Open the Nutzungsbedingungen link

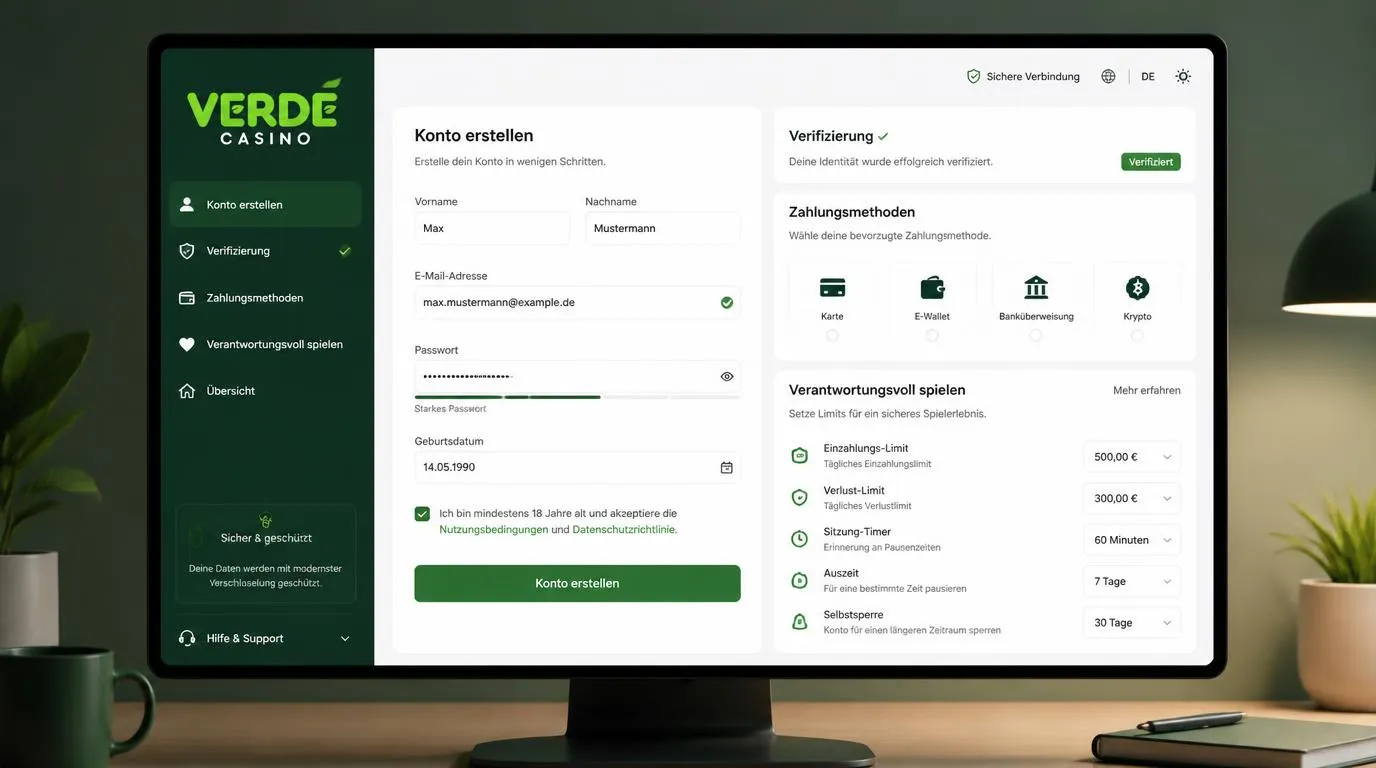pos(494,530)
